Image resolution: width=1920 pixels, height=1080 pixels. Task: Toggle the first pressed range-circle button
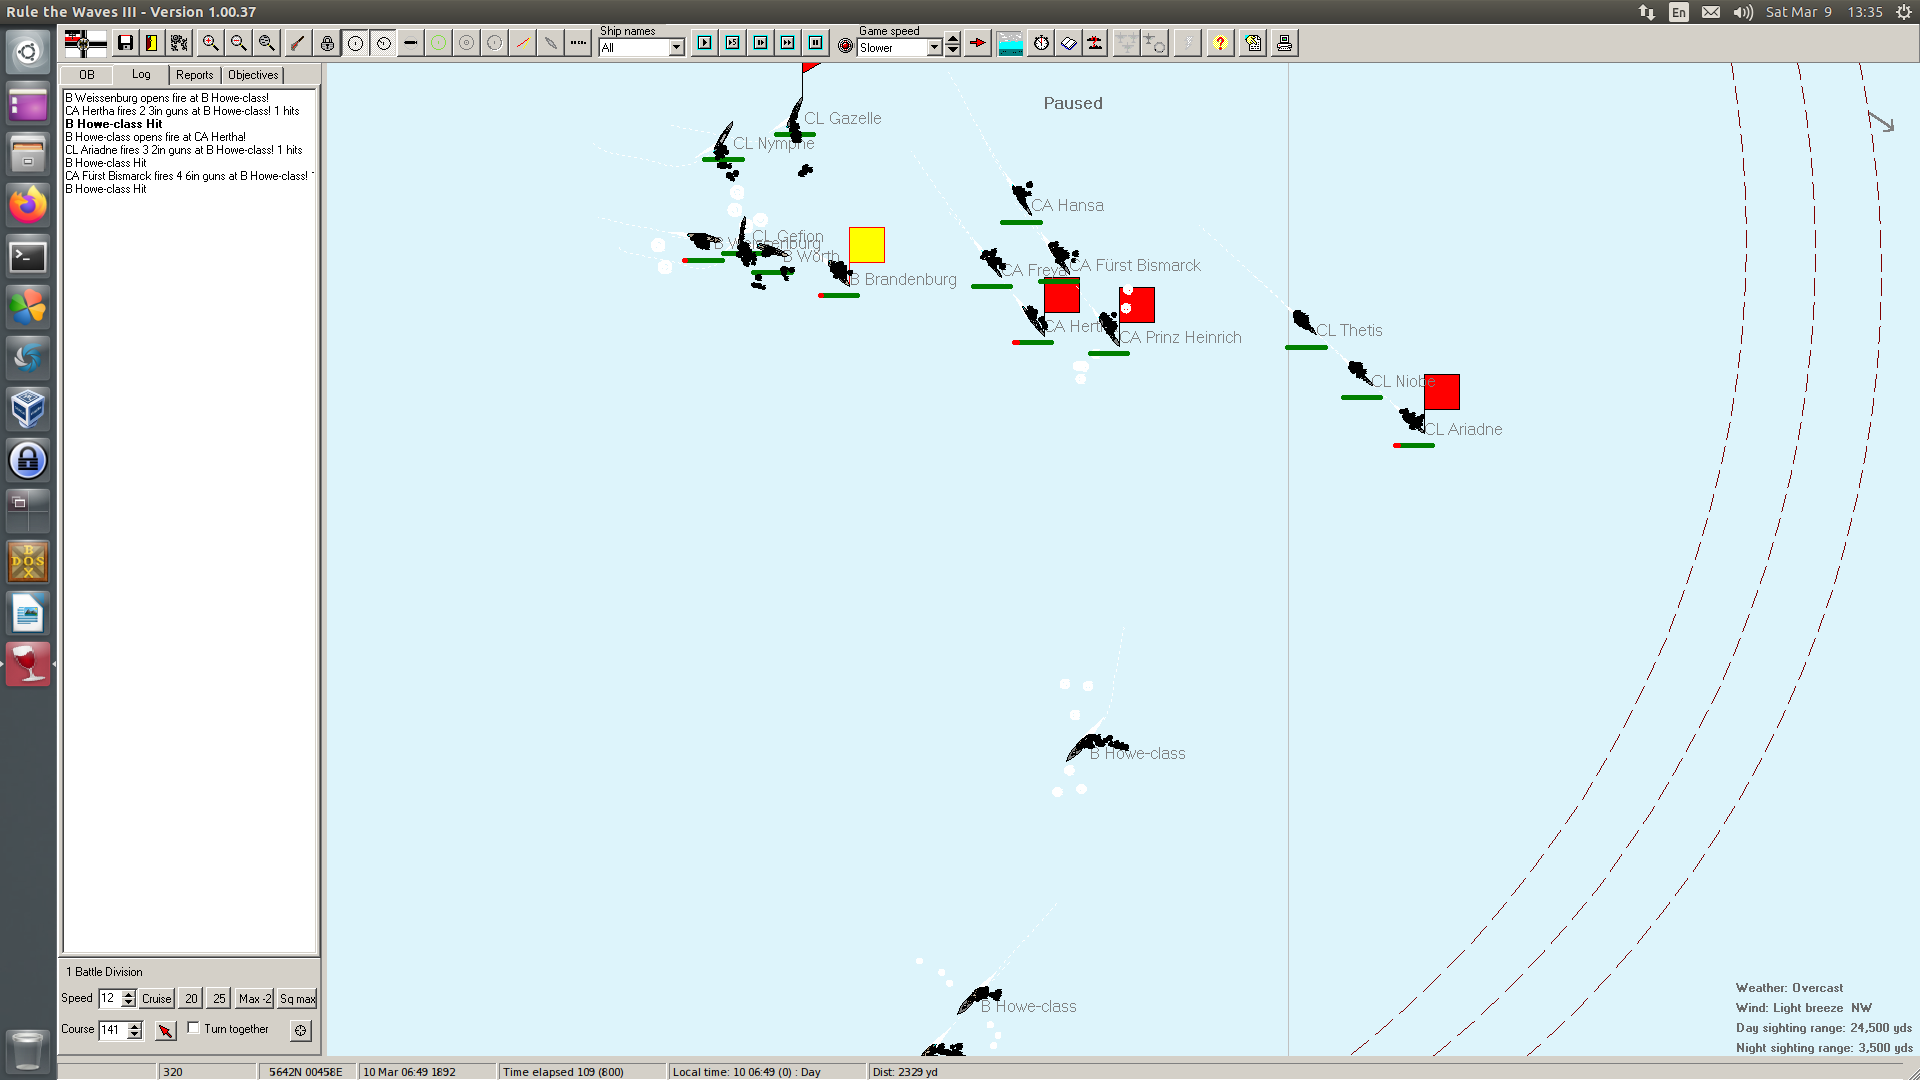tap(355, 43)
